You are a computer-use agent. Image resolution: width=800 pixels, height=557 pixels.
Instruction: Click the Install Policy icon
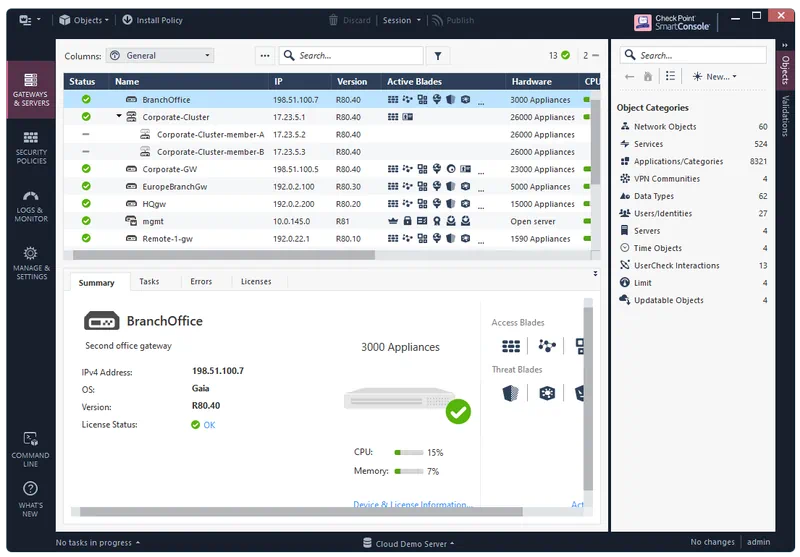pos(128,20)
